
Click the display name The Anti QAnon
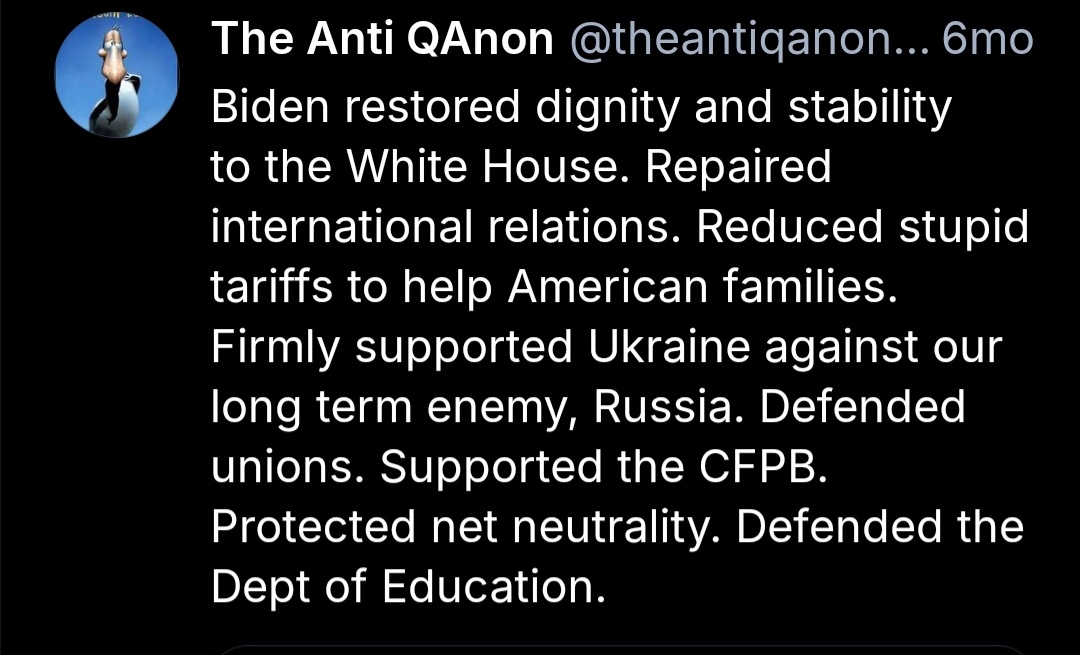pyautogui.click(x=382, y=39)
